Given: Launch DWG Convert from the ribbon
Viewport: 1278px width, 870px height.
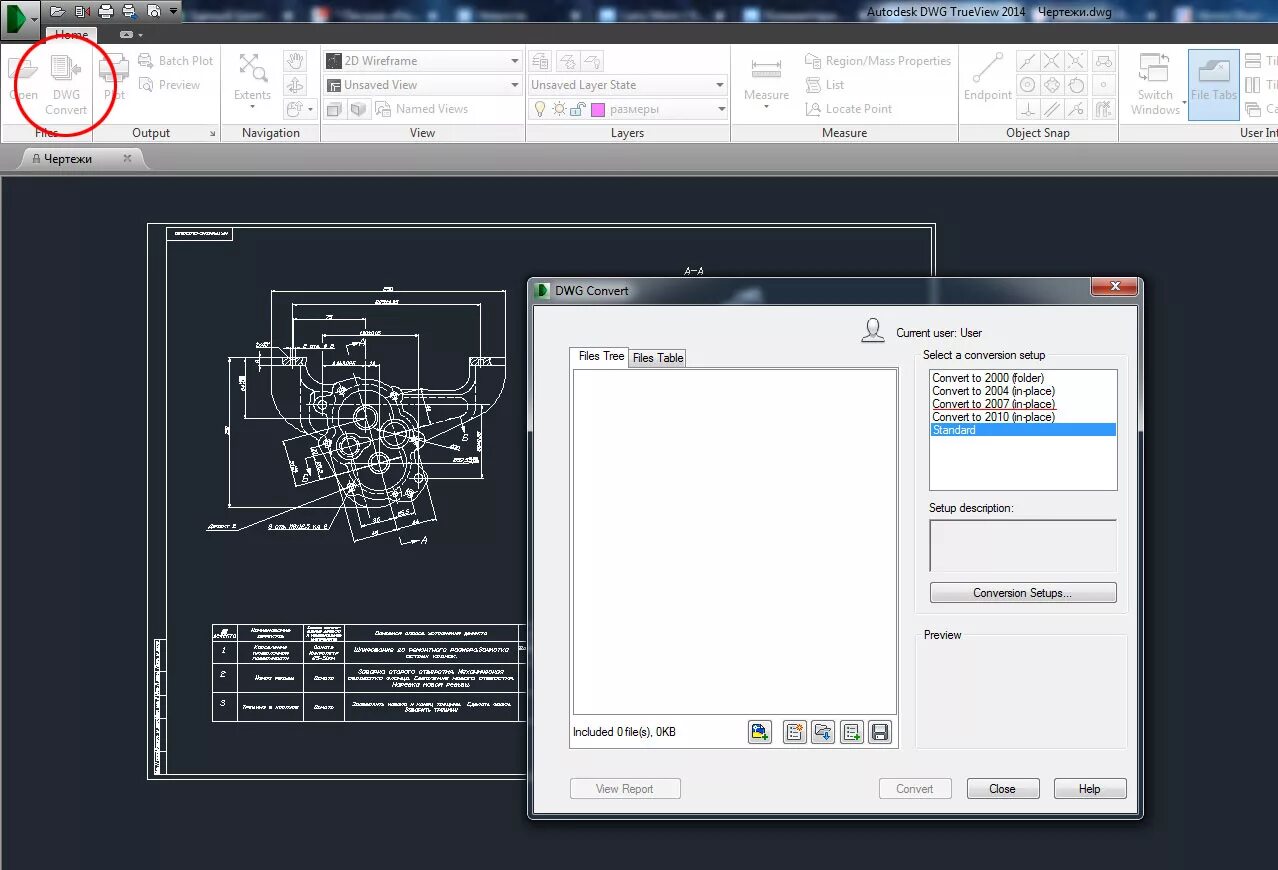Looking at the screenshot, I should tap(66, 84).
